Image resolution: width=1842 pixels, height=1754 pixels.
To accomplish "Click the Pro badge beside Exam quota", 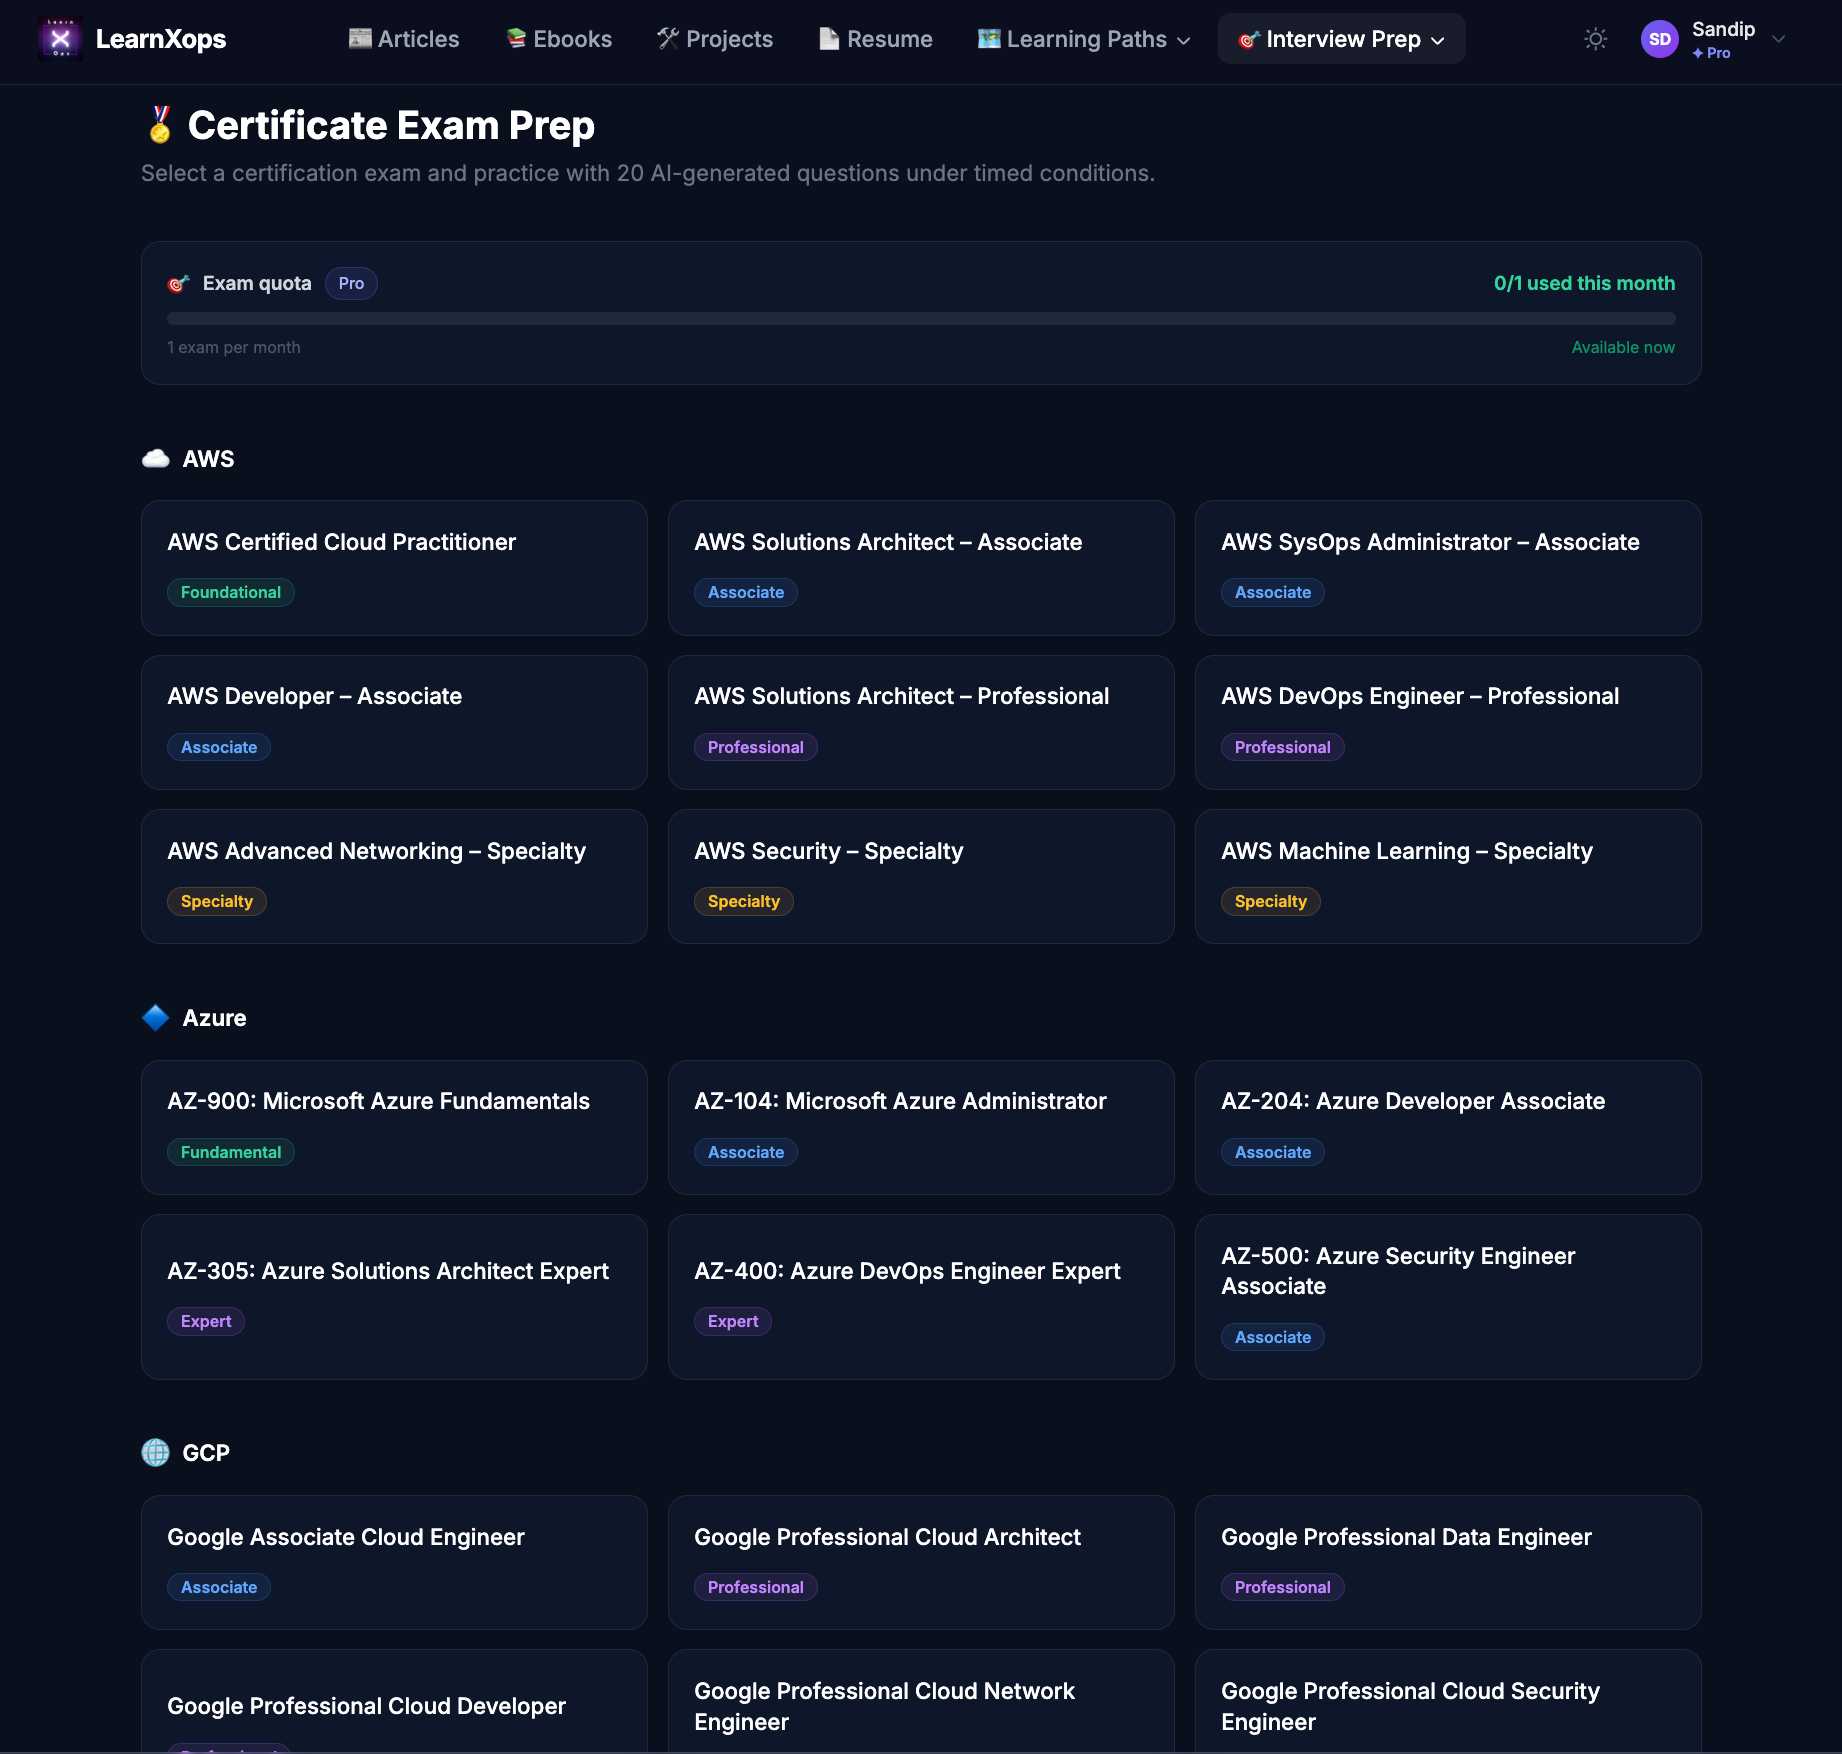I will click(x=351, y=284).
